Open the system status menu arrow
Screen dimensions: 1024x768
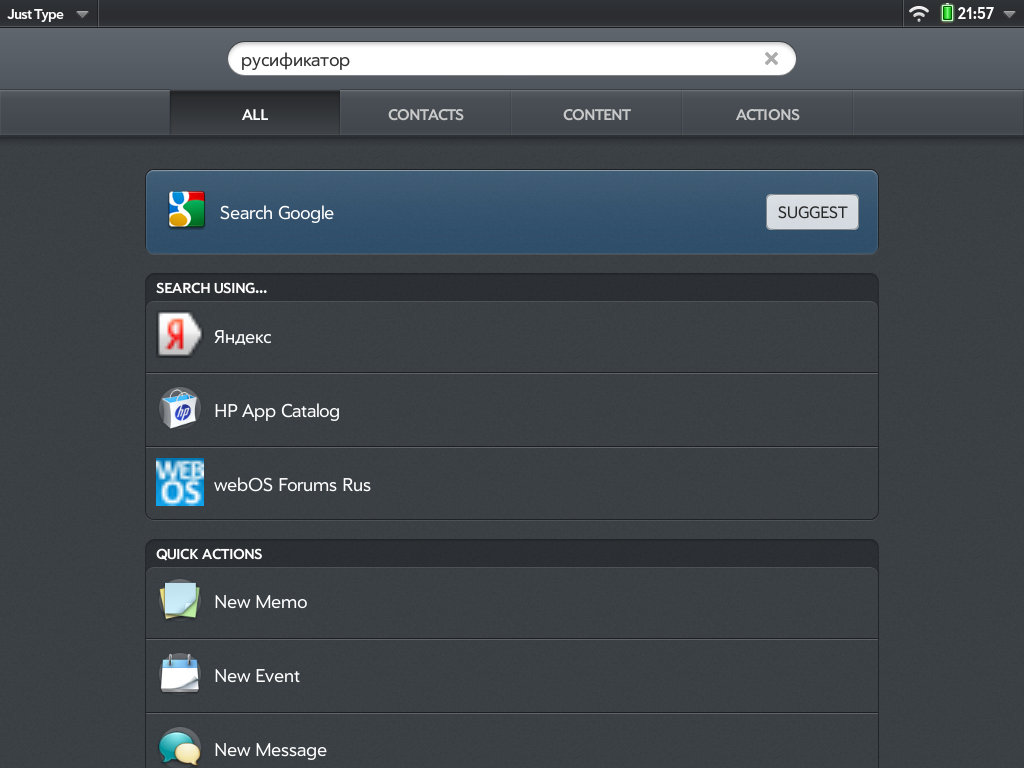point(1010,14)
